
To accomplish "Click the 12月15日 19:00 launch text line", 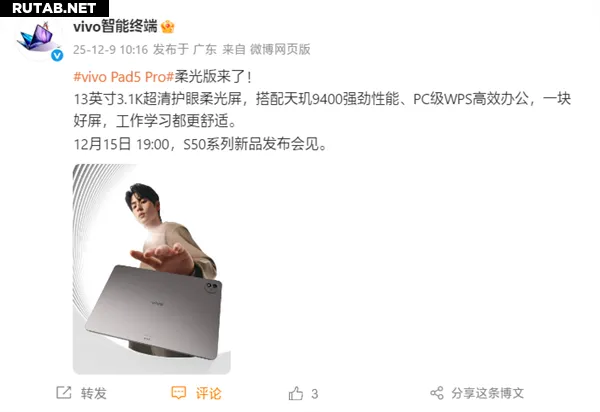I will (200, 145).
